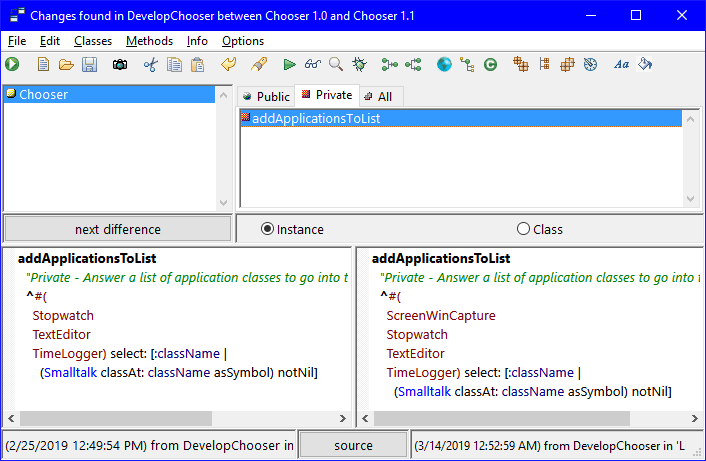Click the open folder toolbar icon
Image resolution: width=706 pixels, height=461 pixels.
coord(66,65)
